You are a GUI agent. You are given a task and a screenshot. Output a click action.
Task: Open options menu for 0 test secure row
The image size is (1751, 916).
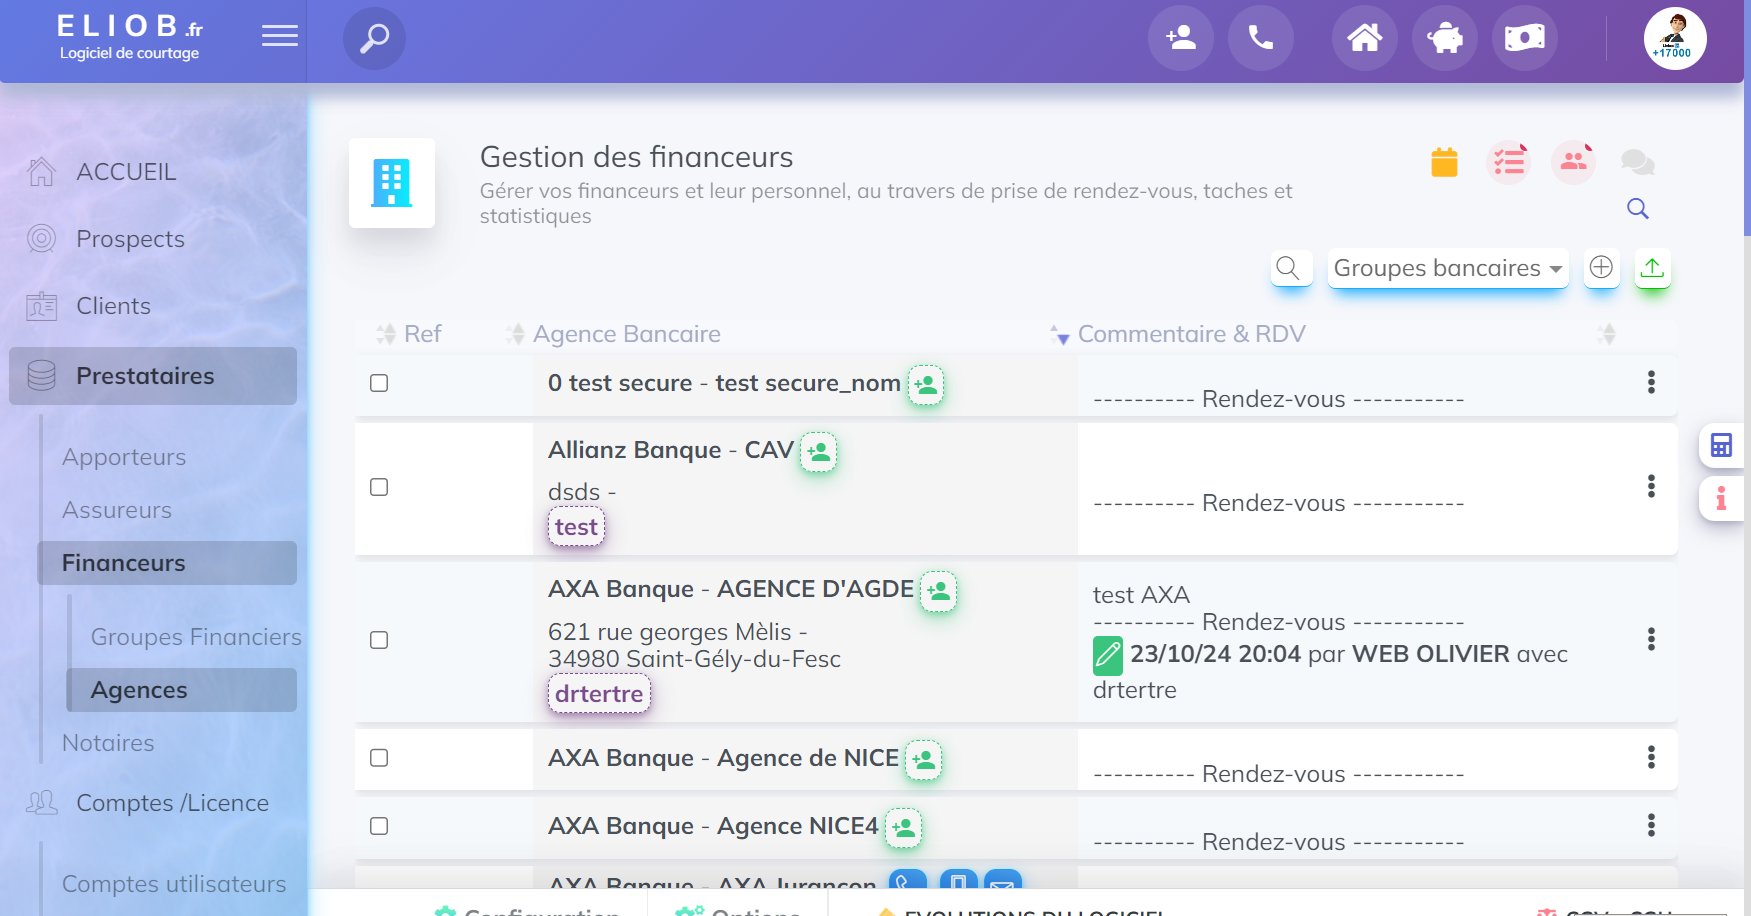(1651, 382)
